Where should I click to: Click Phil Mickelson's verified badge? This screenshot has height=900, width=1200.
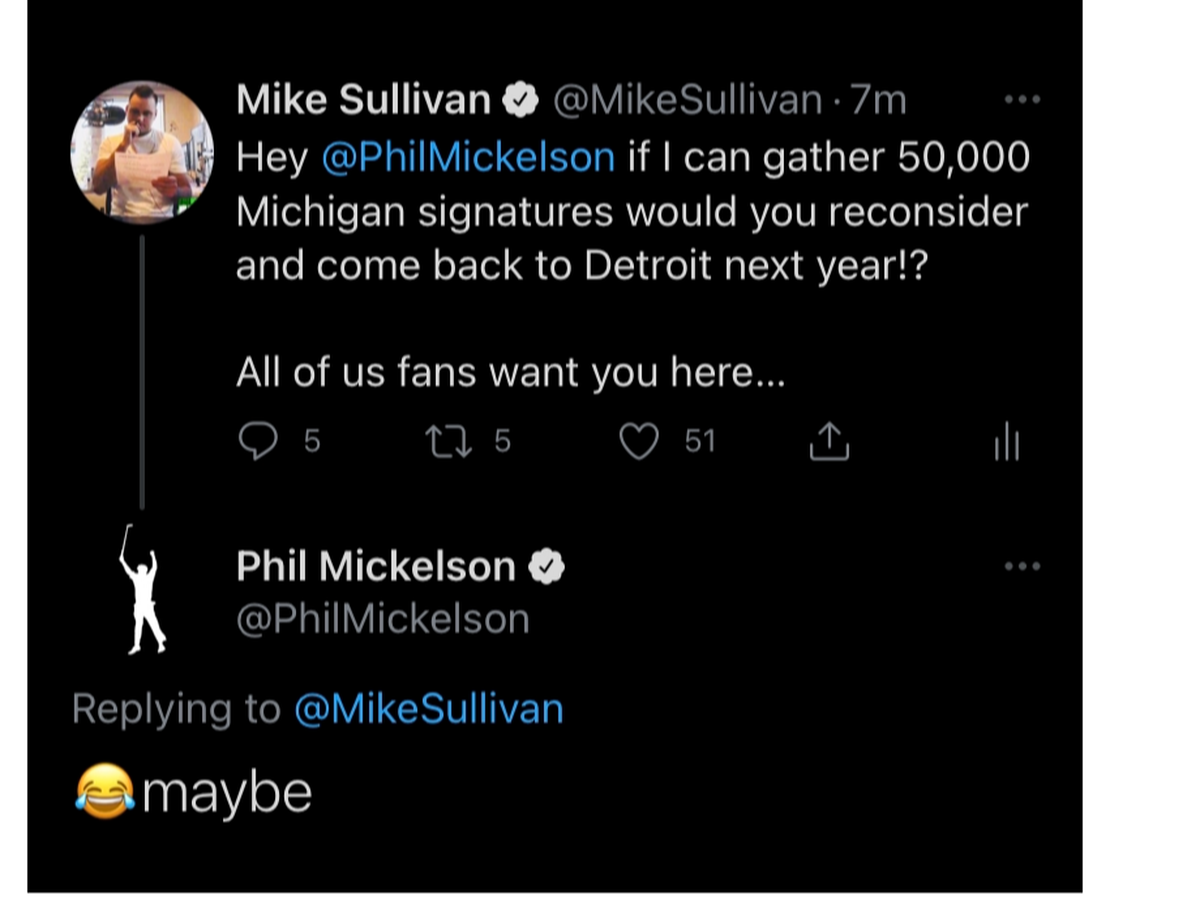[546, 567]
